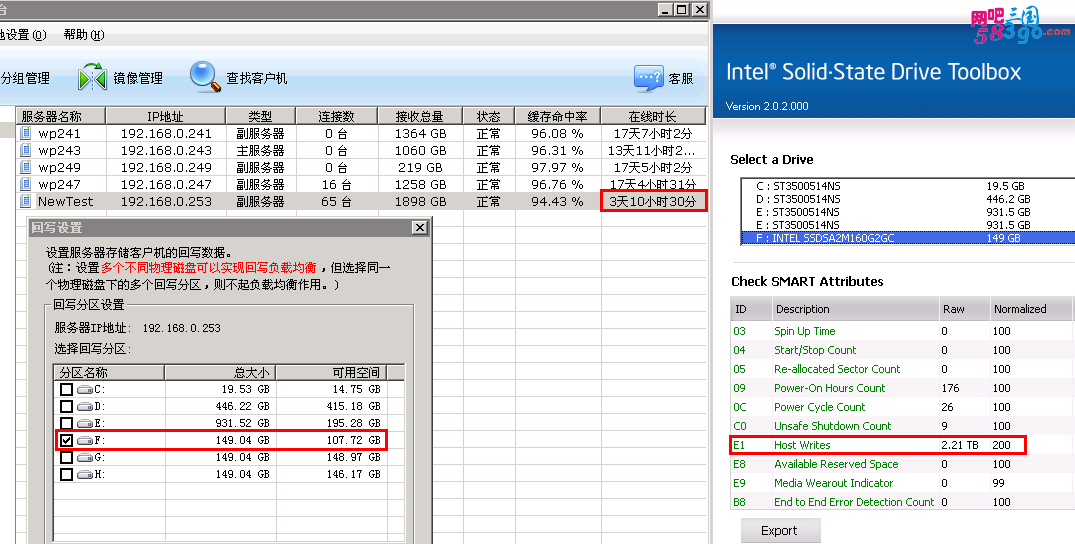Screen dimensions: 1075x544
Task: Click Power Cycle Count attribute
Action: (x=820, y=407)
